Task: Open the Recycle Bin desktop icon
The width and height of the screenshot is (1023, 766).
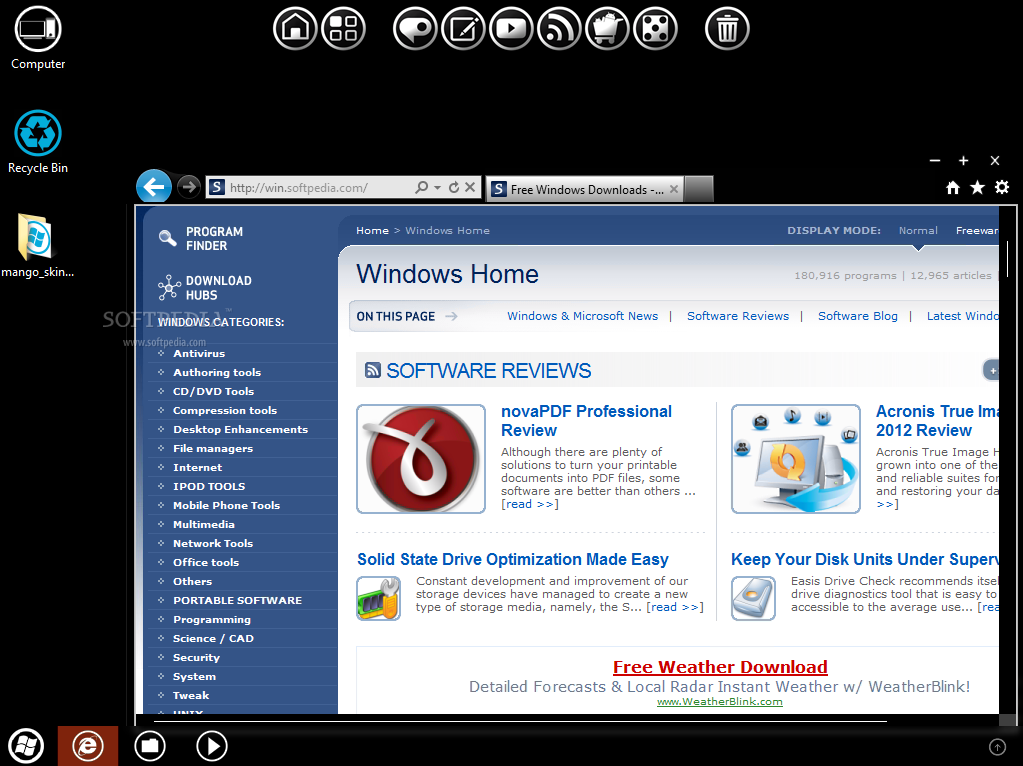Action: [x=38, y=142]
